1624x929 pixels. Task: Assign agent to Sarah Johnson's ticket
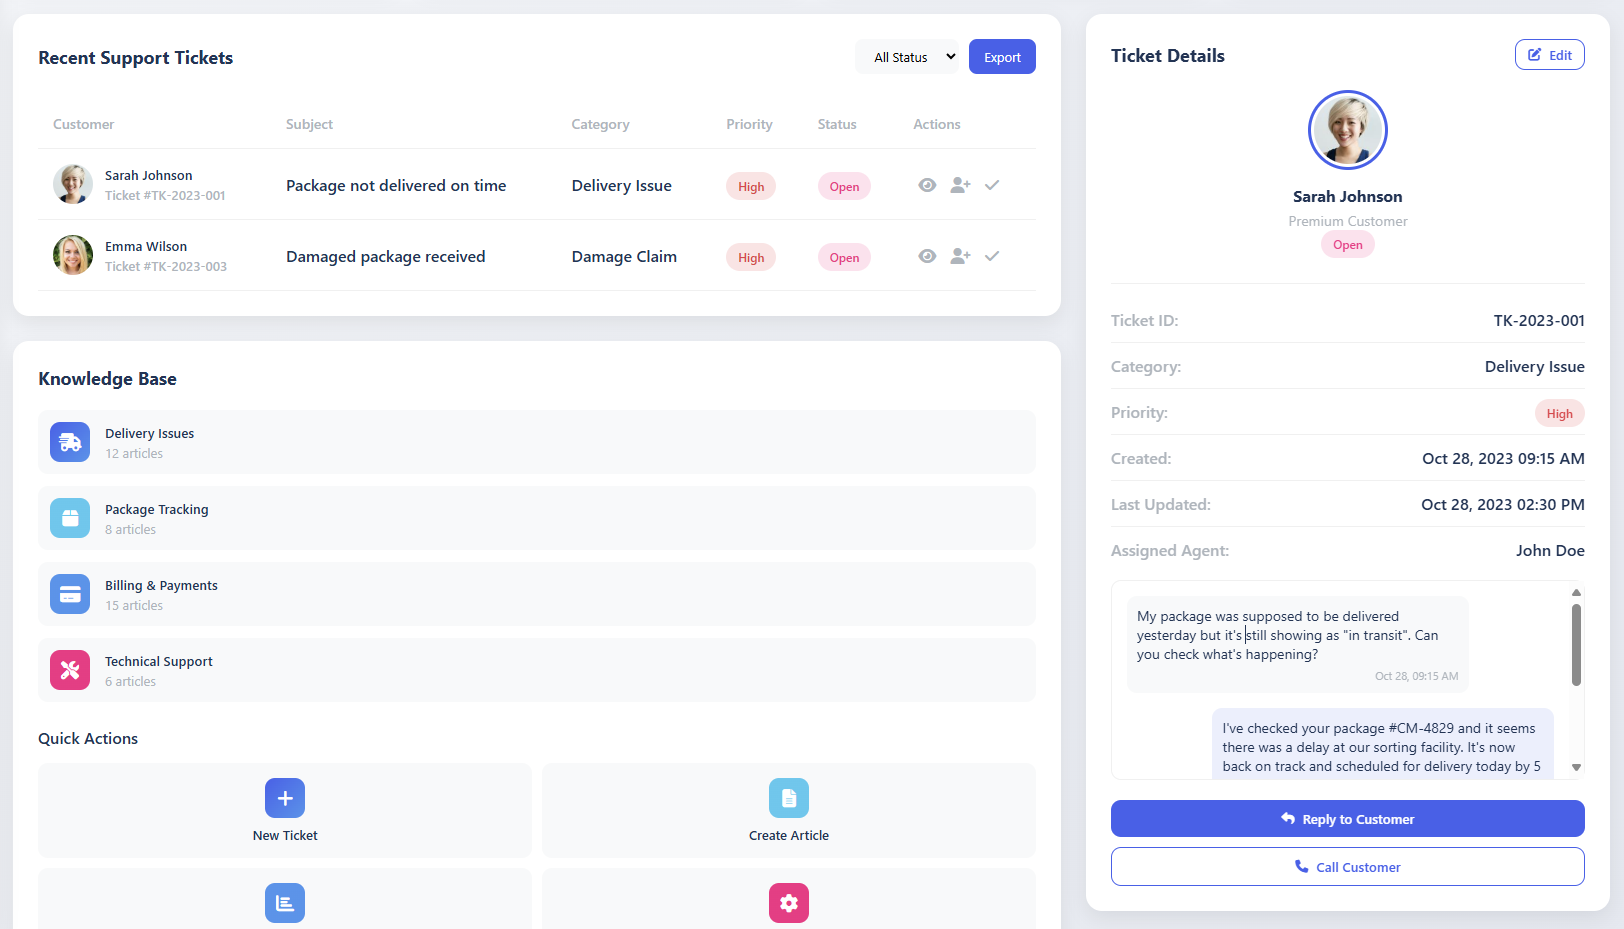[960, 185]
